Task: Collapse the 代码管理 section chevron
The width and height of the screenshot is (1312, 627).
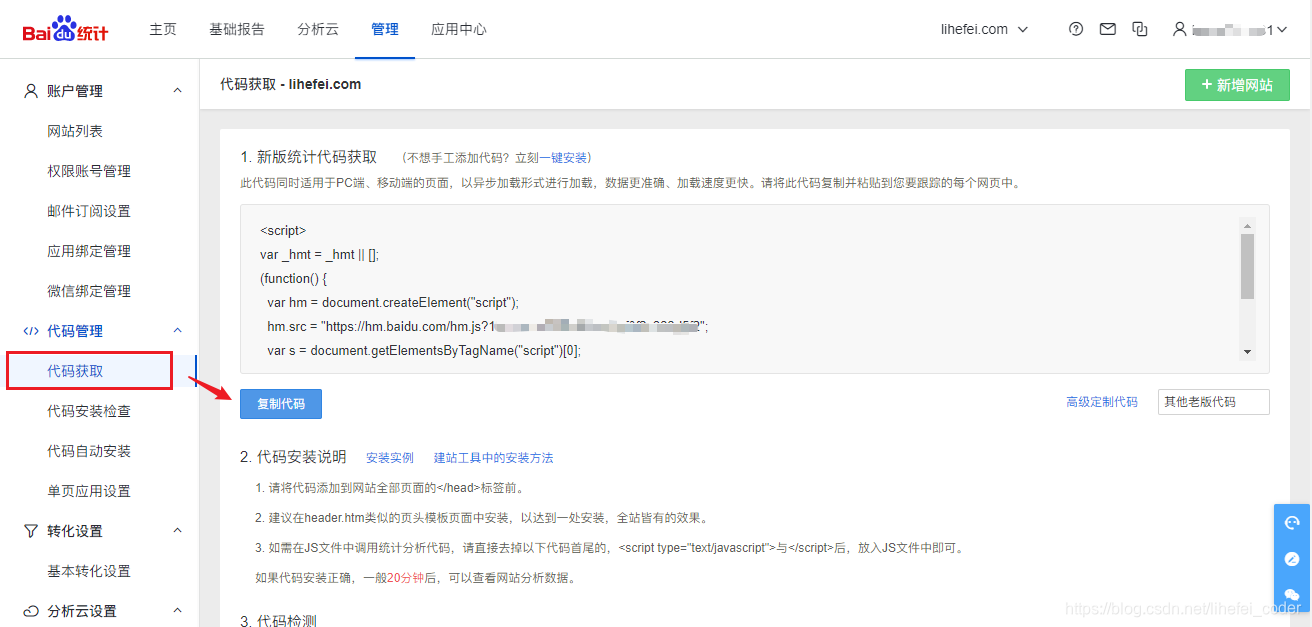Action: click(178, 331)
